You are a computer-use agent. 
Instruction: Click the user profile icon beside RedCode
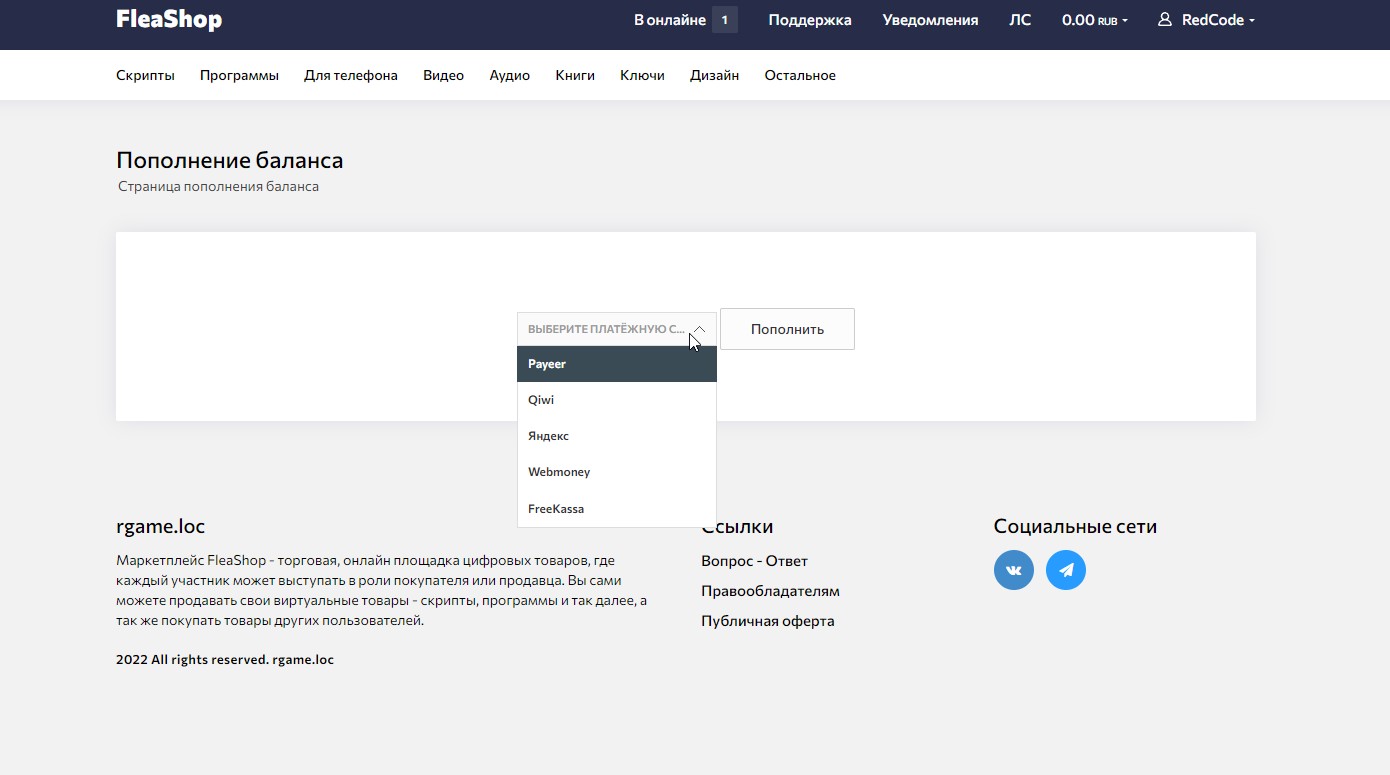click(x=1164, y=20)
